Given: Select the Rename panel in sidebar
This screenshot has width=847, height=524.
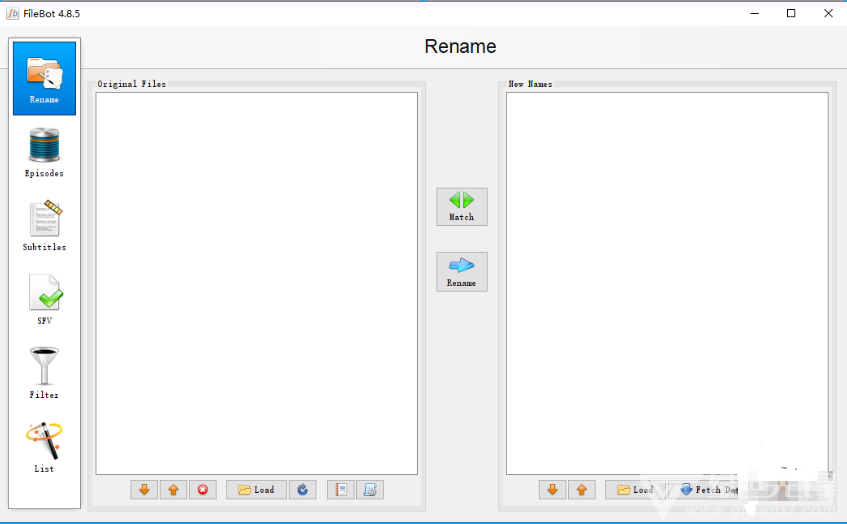Looking at the screenshot, I should (x=44, y=79).
